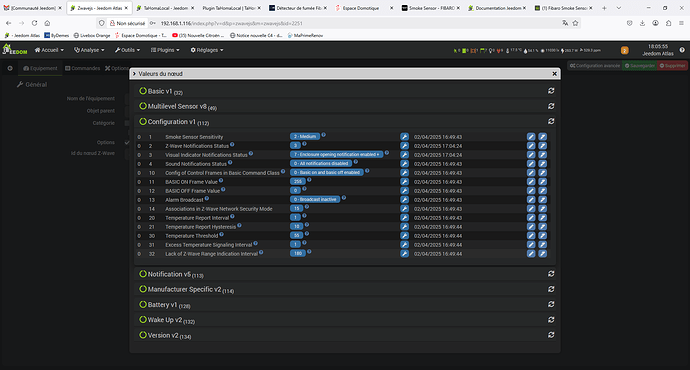Open the Réglages dropdown menu
The height and width of the screenshot is (370, 690).
point(207,50)
